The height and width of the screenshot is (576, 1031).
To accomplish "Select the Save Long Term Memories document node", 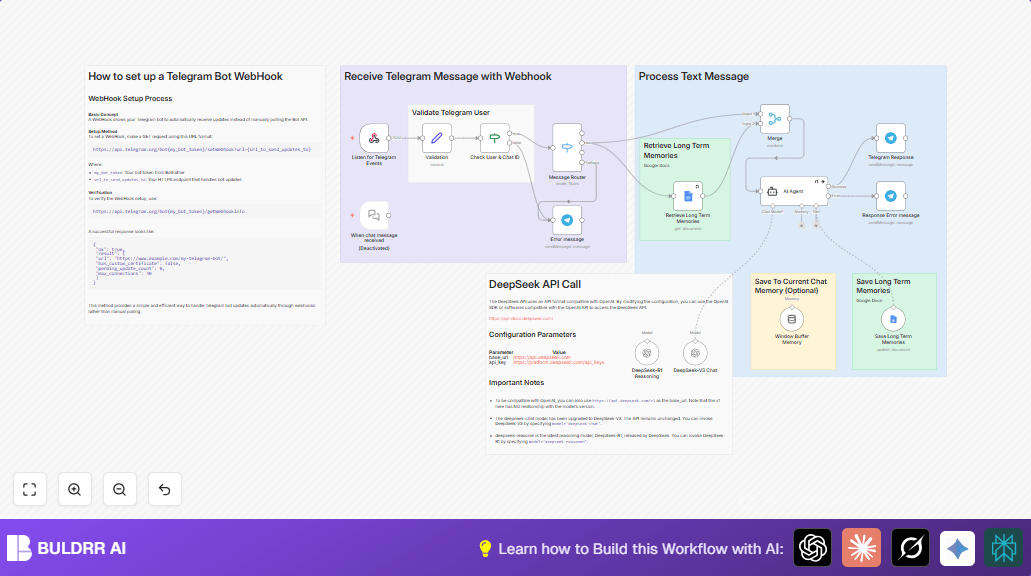I will (x=893, y=320).
